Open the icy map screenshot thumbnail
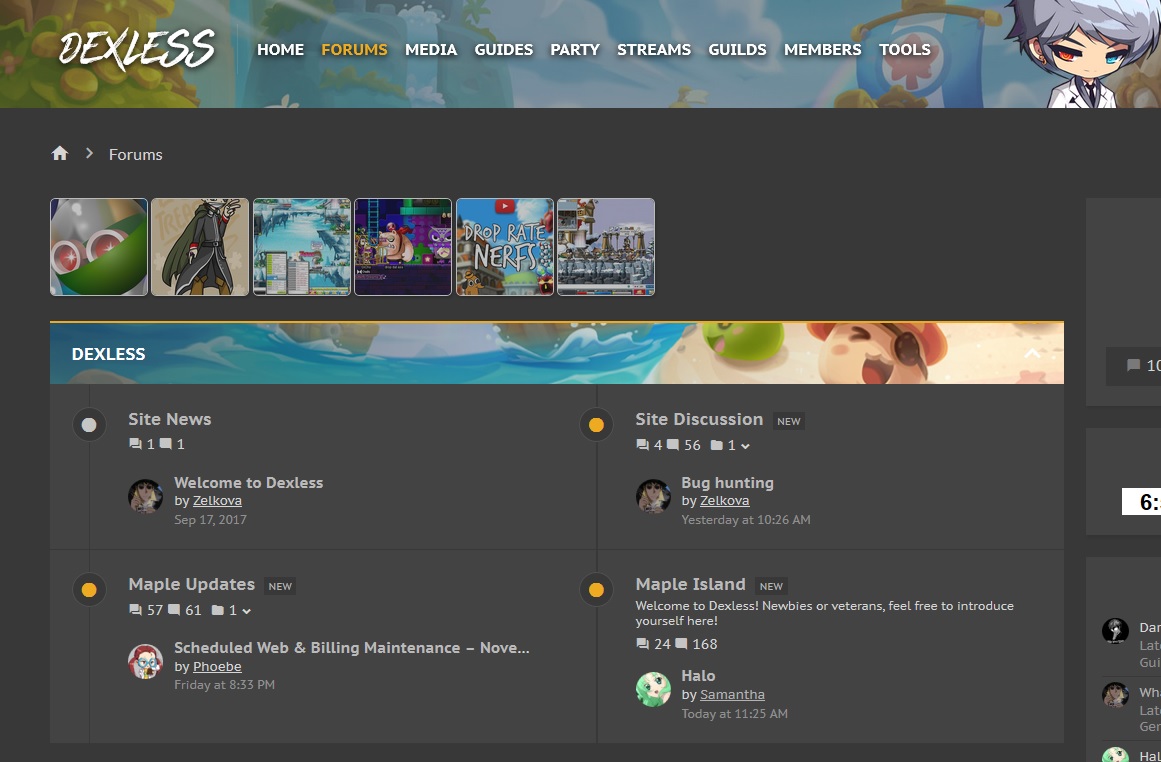The height and width of the screenshot is (762, 1161). tap(301, 247)
